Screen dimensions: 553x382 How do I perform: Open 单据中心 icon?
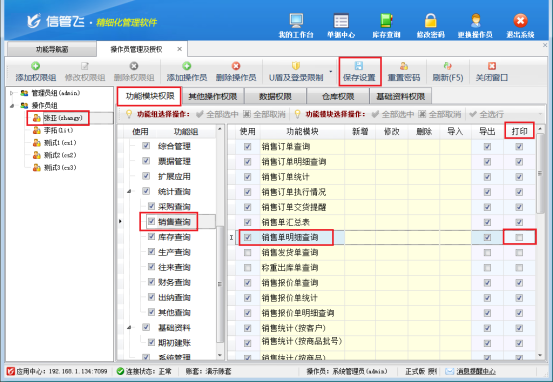pos(341,21)
